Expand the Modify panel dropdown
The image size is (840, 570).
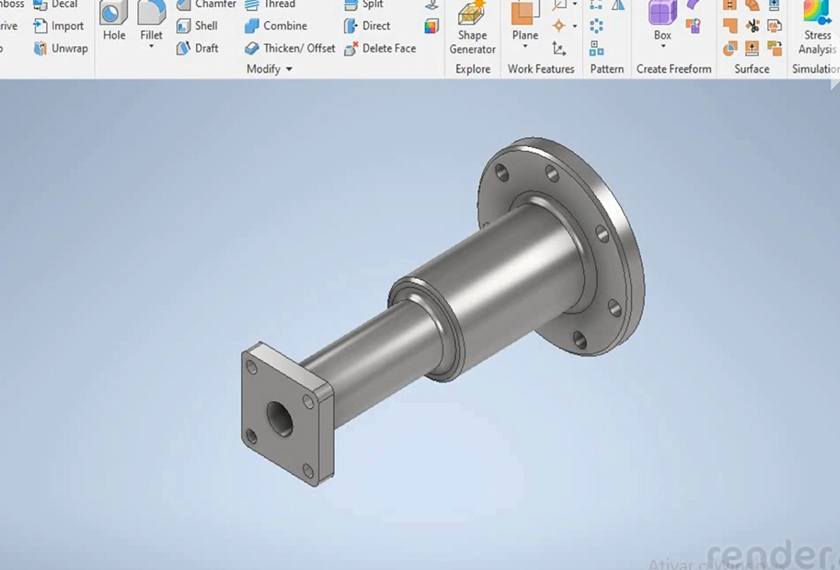click(x=289, y=69)
